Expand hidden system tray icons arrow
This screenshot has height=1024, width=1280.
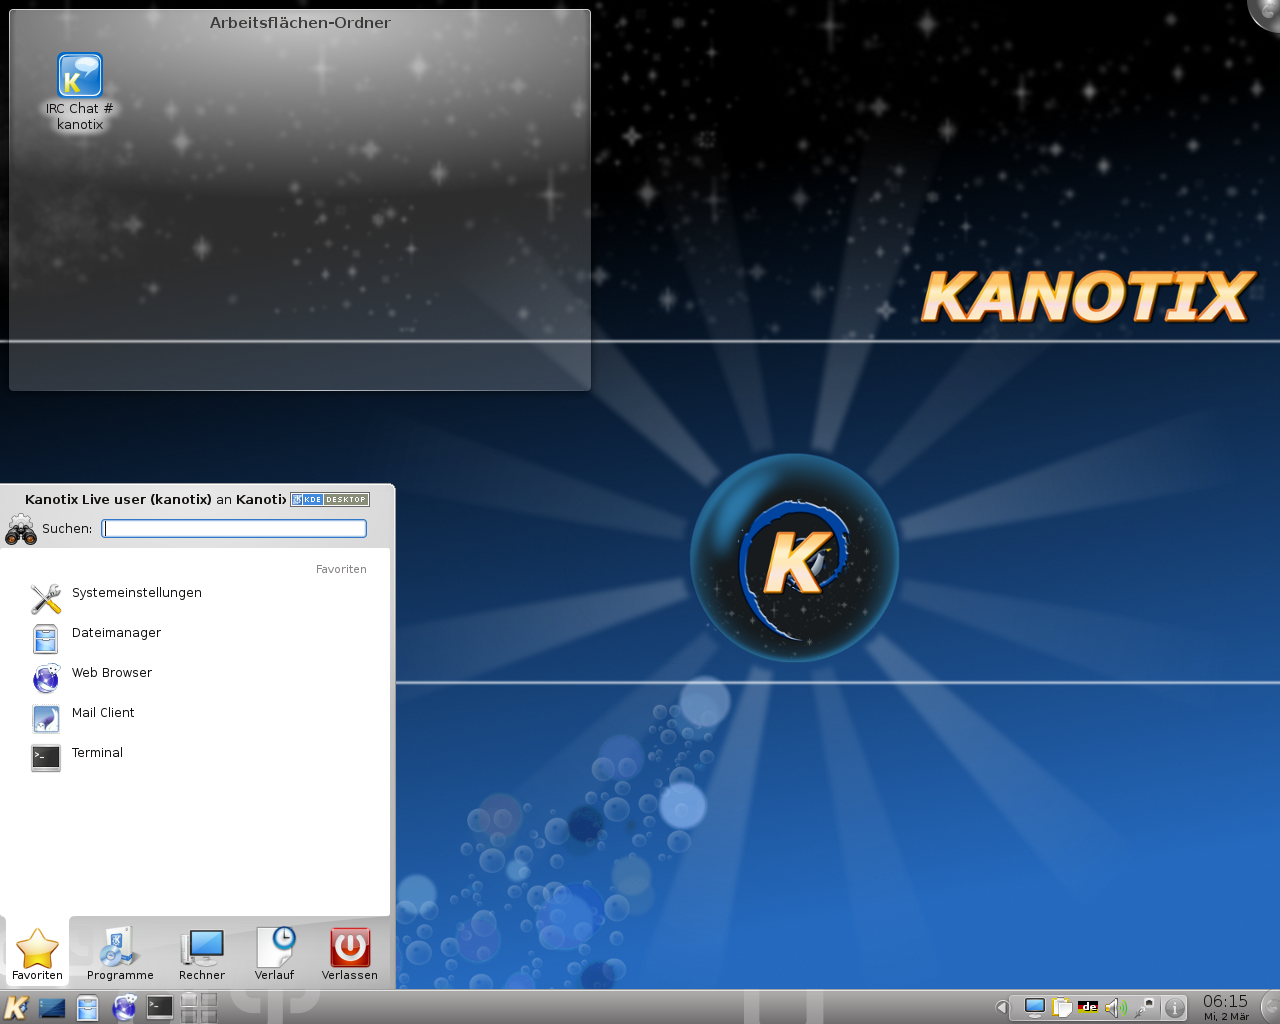tap(1001, 1007)
